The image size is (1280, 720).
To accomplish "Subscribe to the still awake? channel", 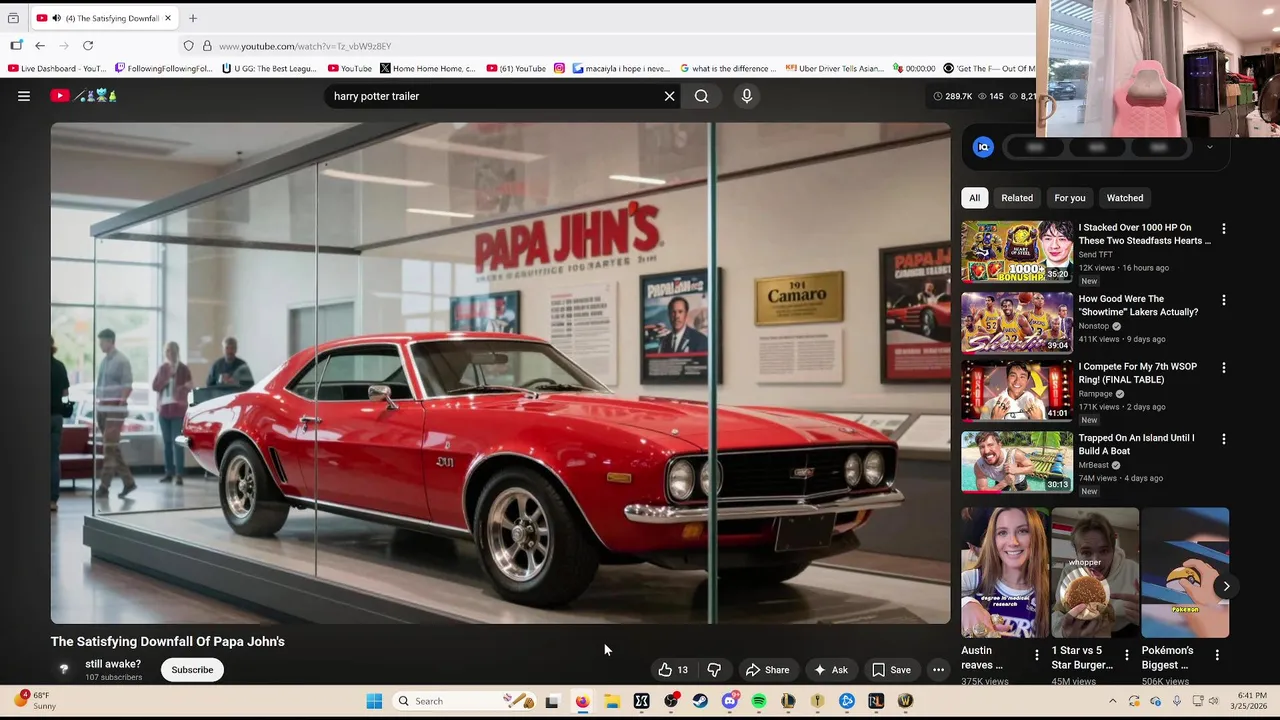I will tap(192, 670).
